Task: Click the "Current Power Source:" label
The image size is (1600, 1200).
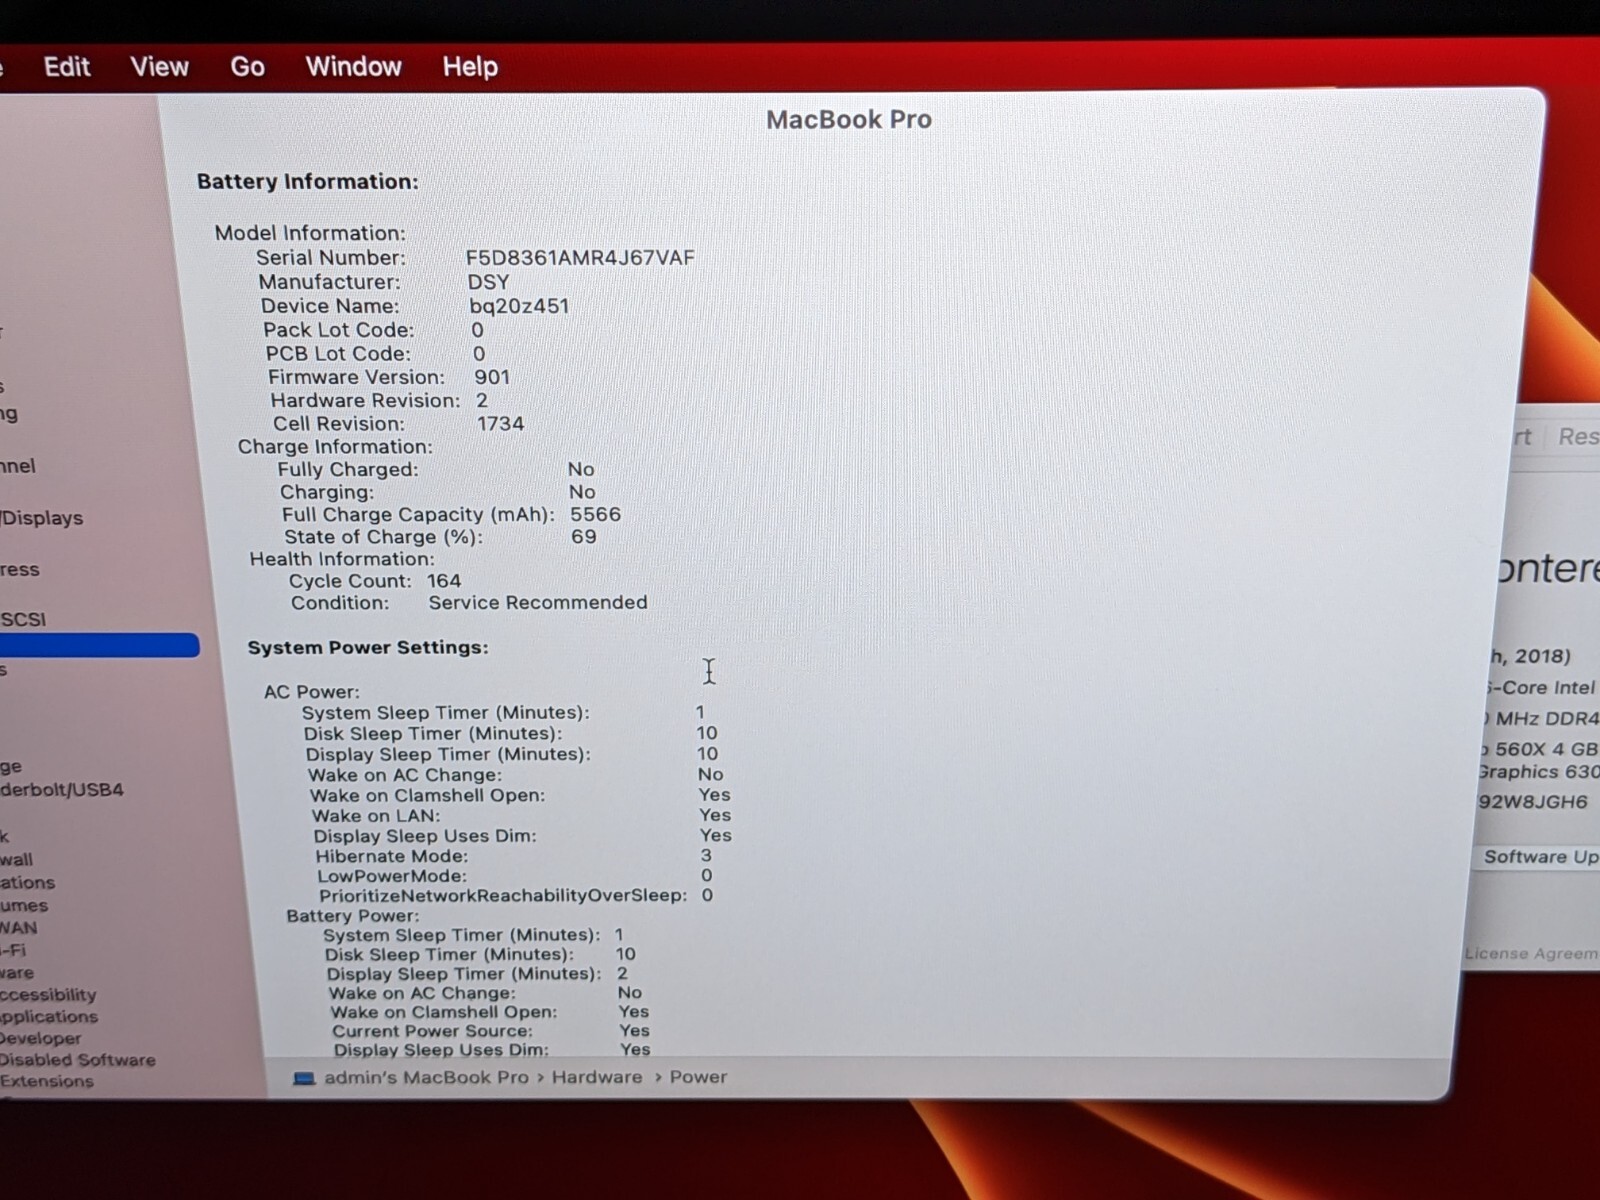Action: [433, 1031]
